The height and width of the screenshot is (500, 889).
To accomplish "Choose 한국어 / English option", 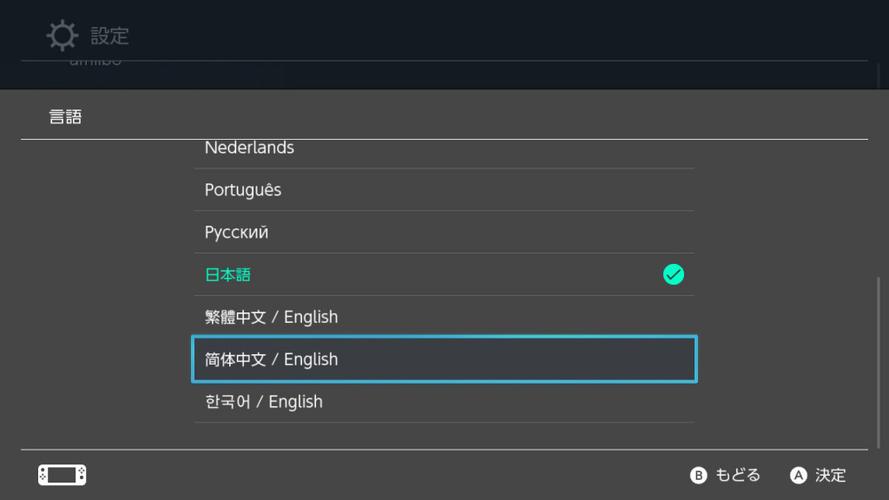I will tap(264, 402).
